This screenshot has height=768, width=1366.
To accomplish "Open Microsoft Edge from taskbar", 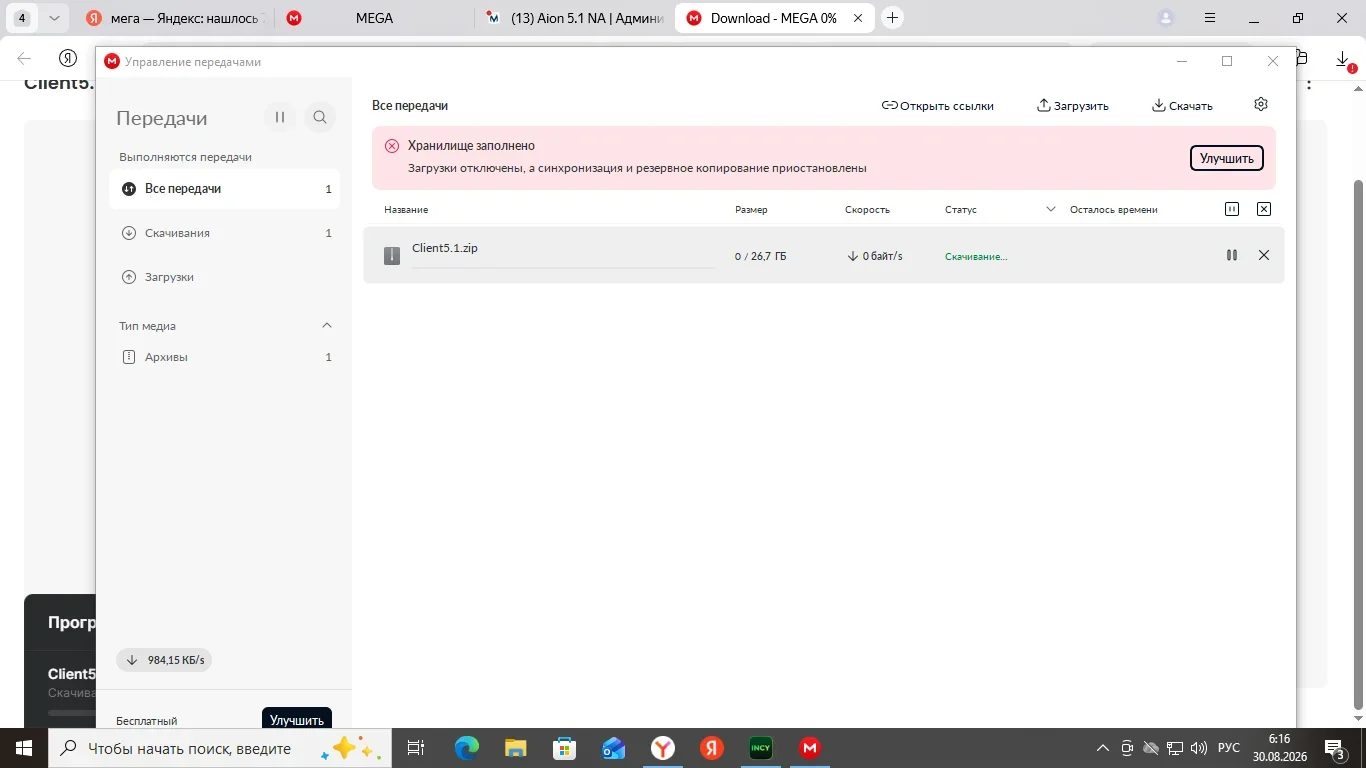I will (x=466, y=748).
